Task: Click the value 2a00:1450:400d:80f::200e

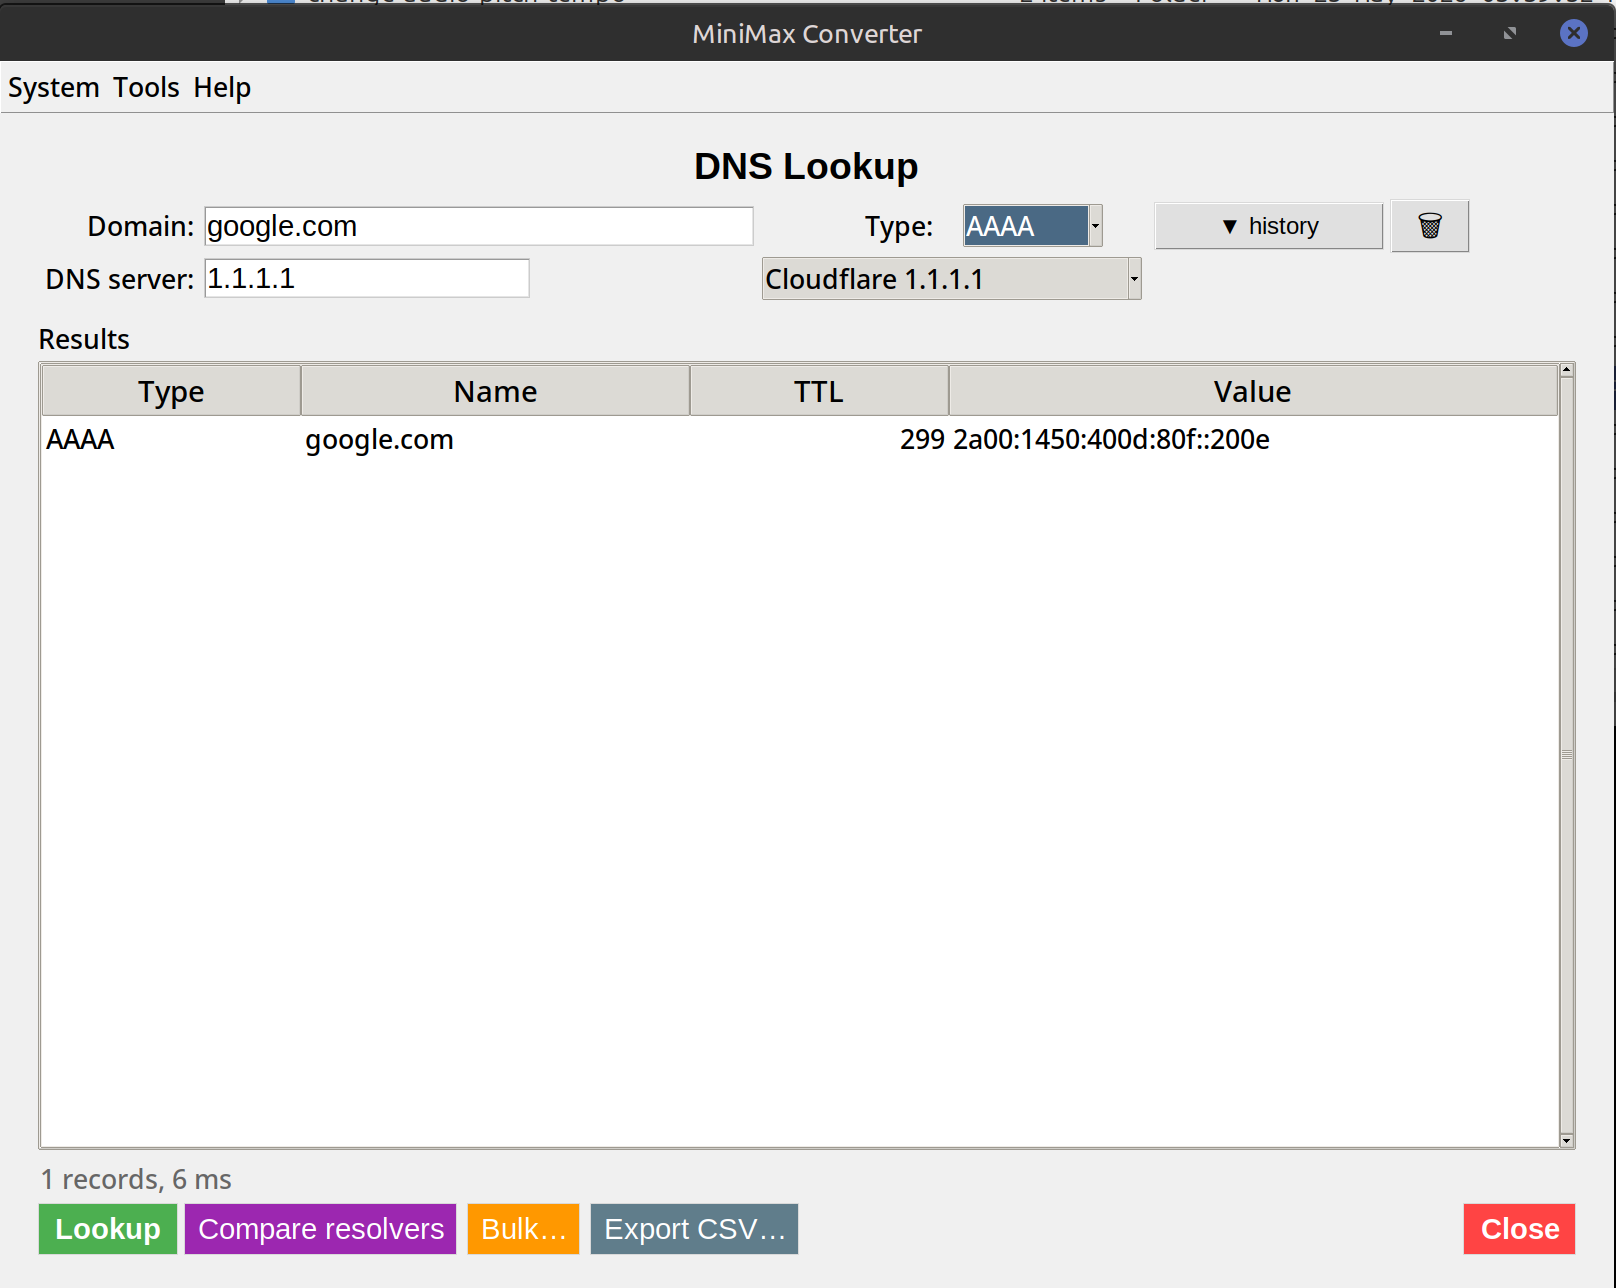Action: [1111, 440]
